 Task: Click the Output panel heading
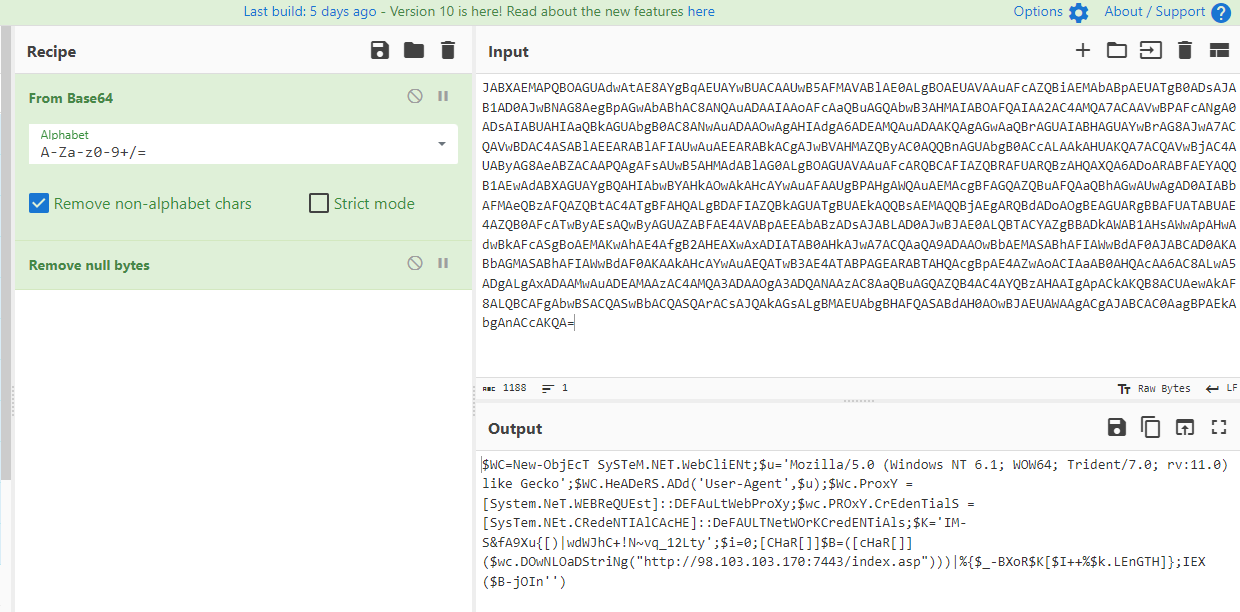pos(515,429)
